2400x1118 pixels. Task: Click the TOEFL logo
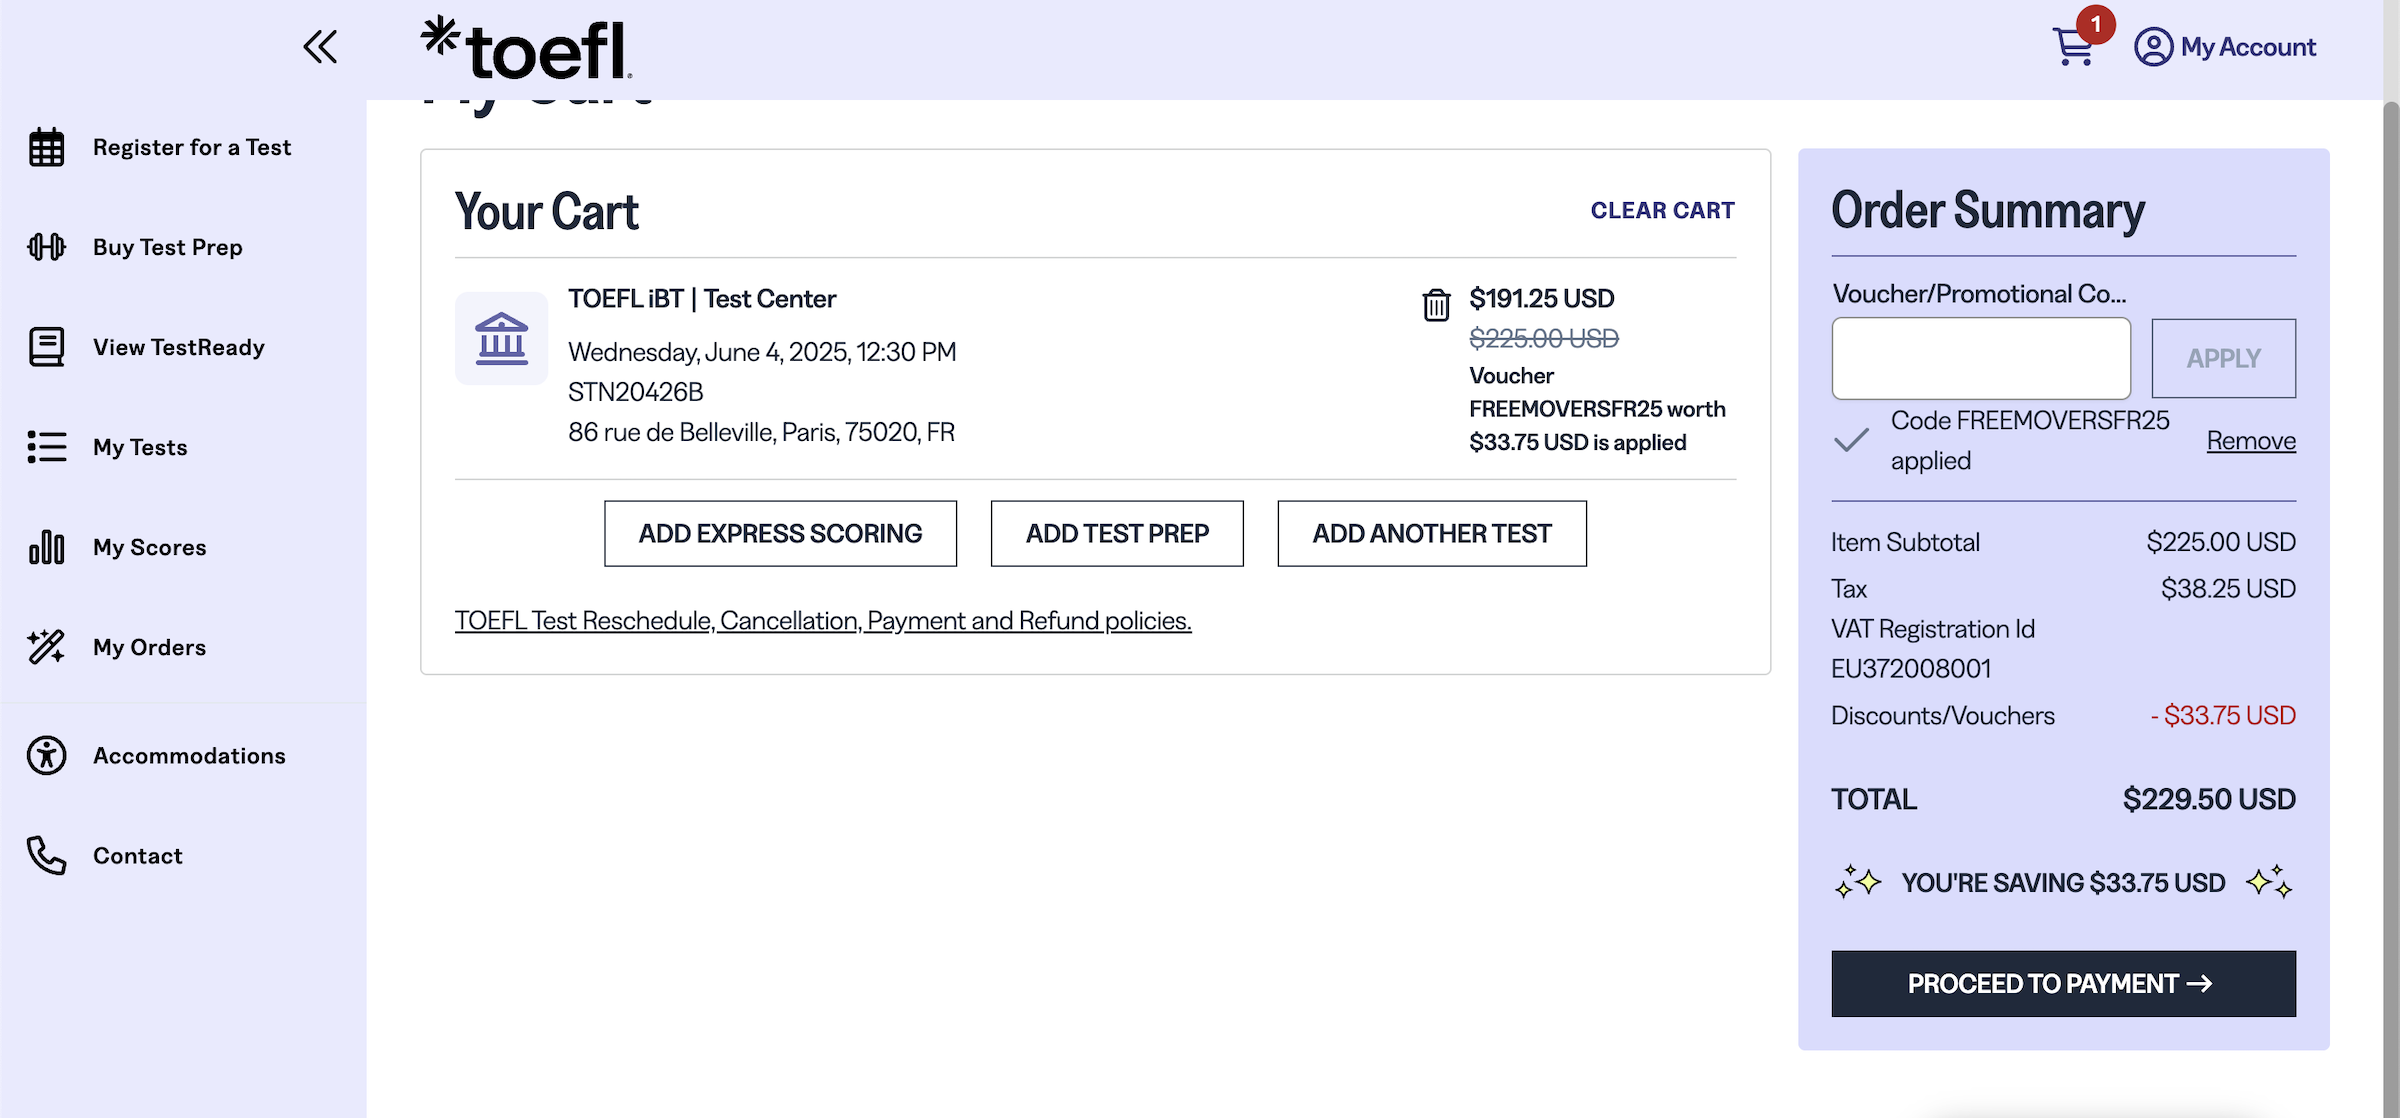coord(527,48)
